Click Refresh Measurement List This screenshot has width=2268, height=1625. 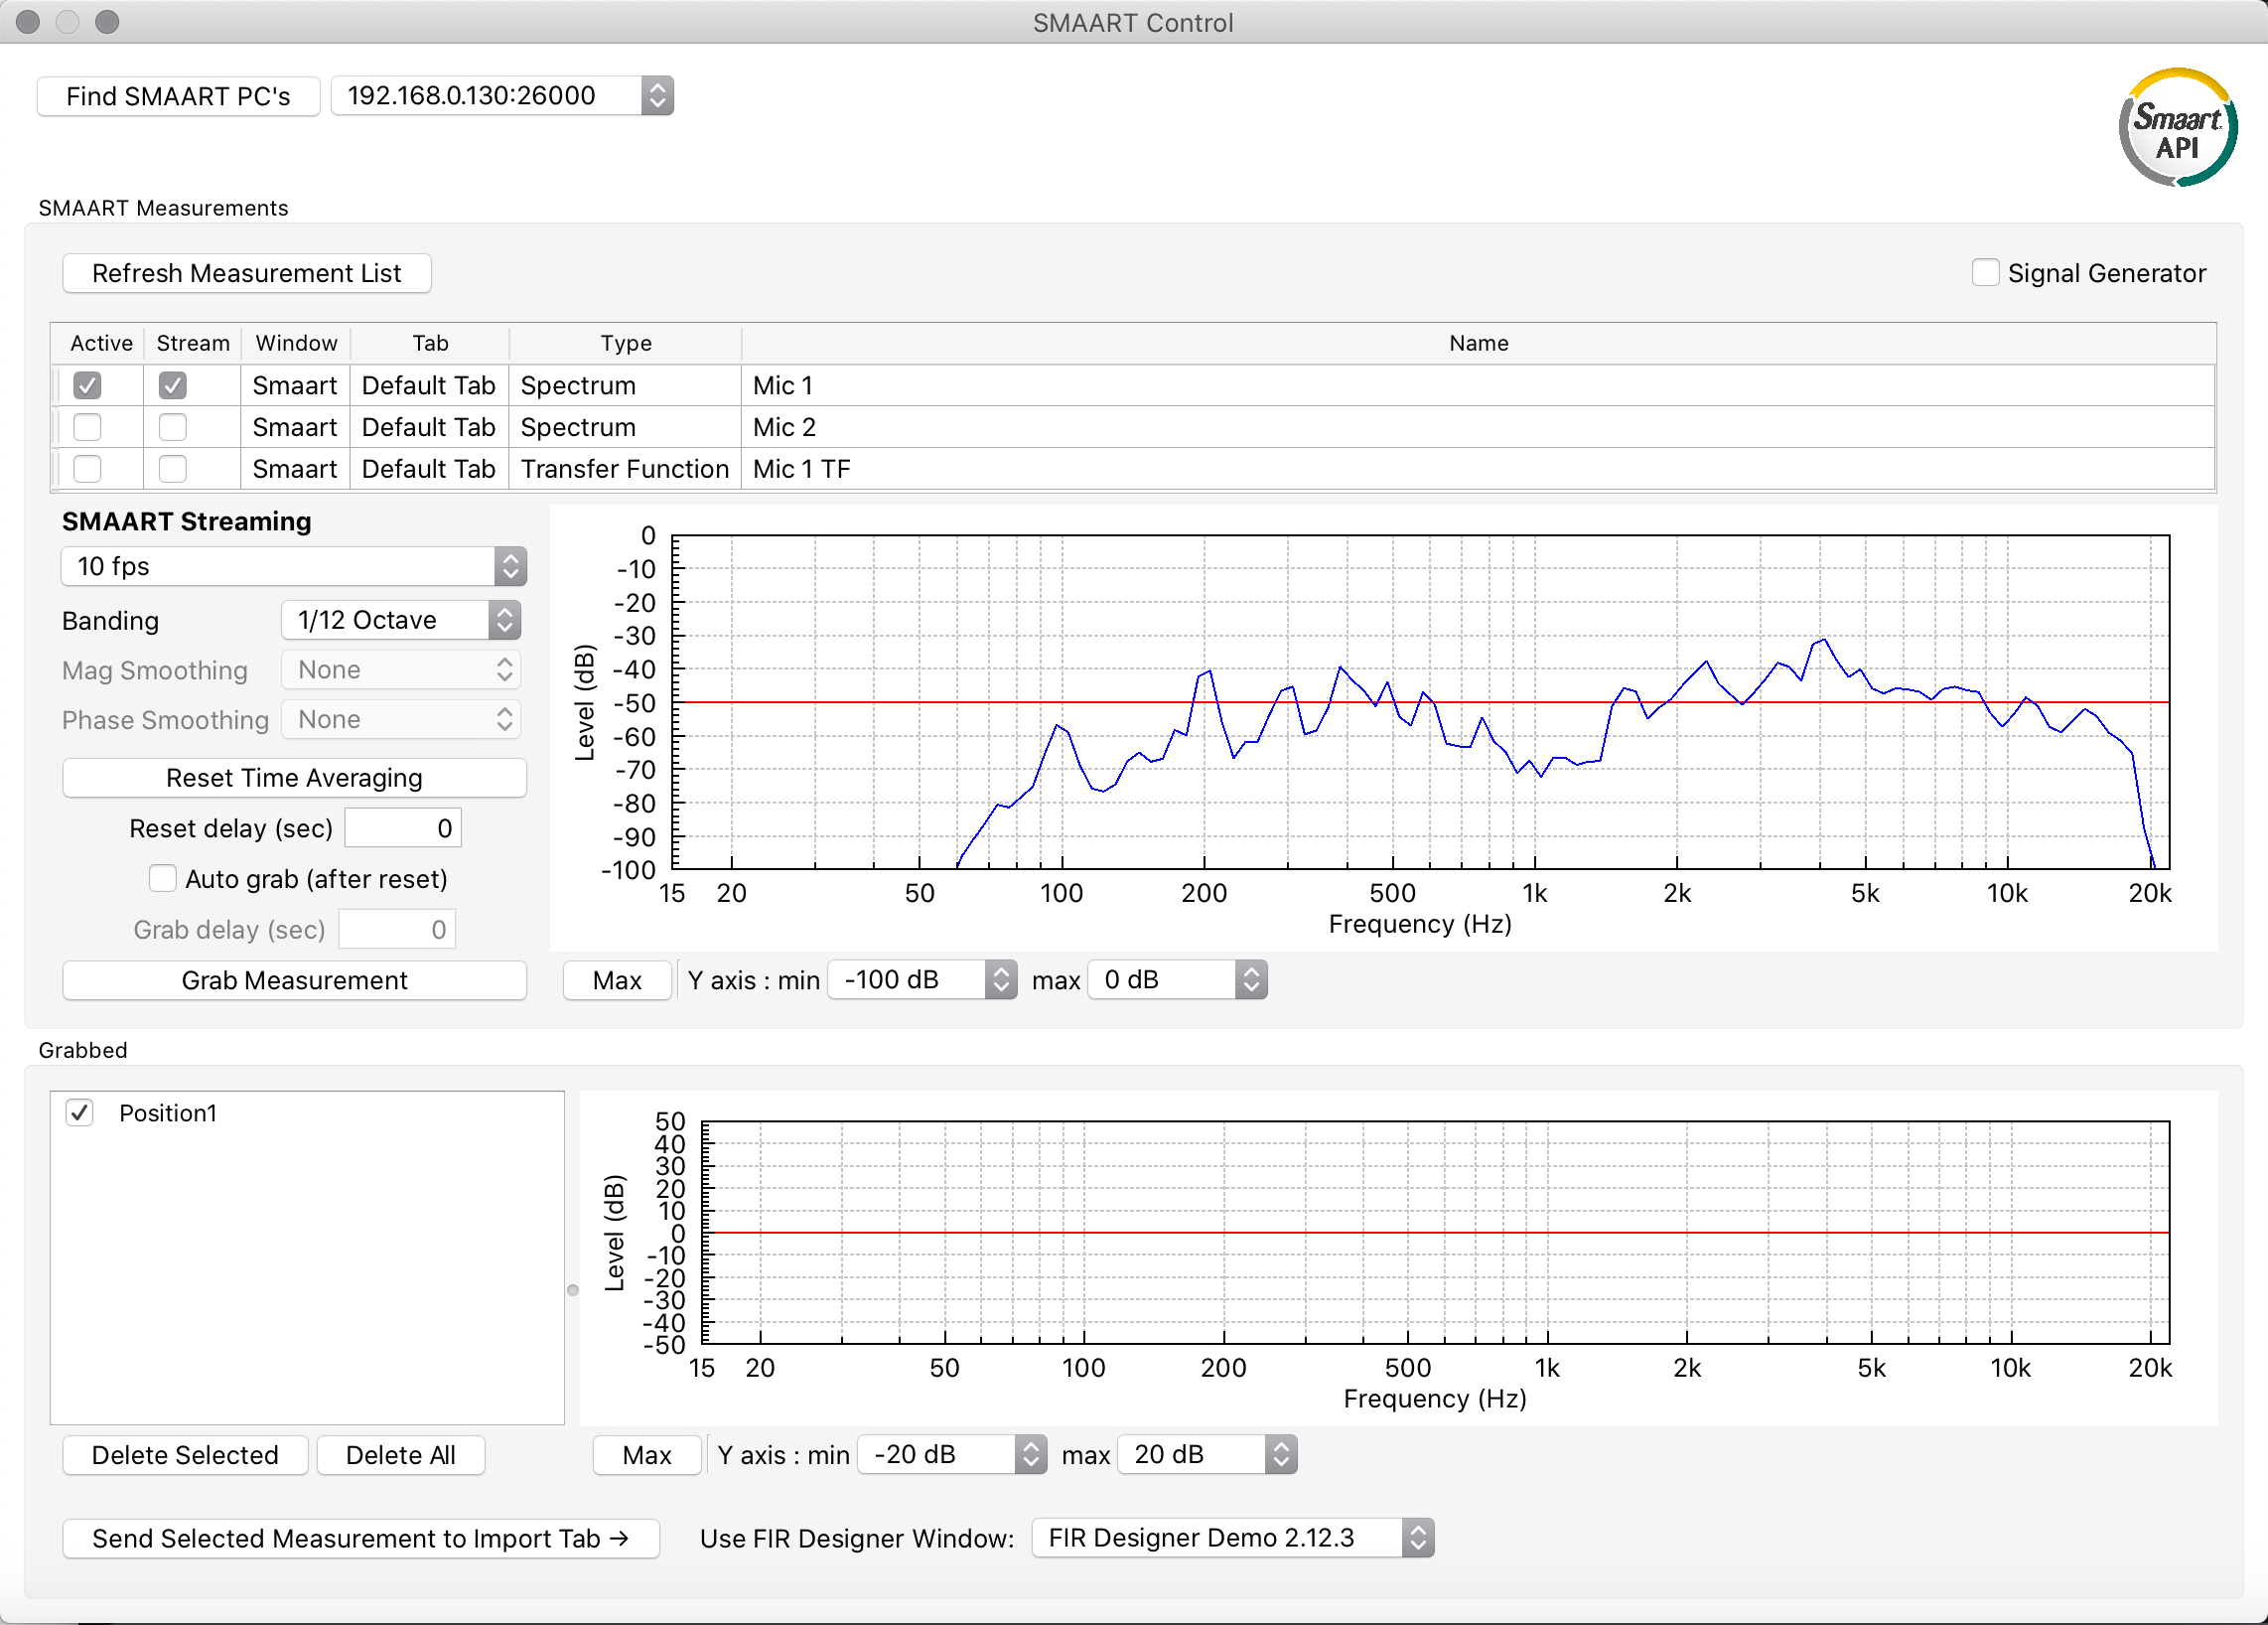(246, 273)
